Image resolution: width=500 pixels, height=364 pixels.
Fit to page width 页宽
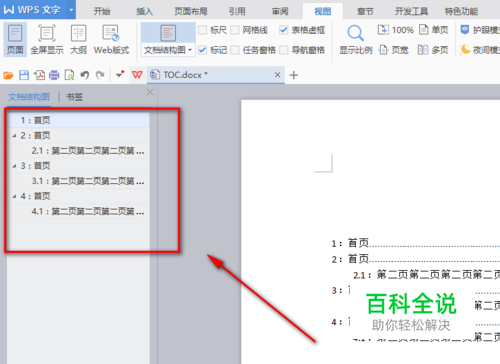pos(394,50)
